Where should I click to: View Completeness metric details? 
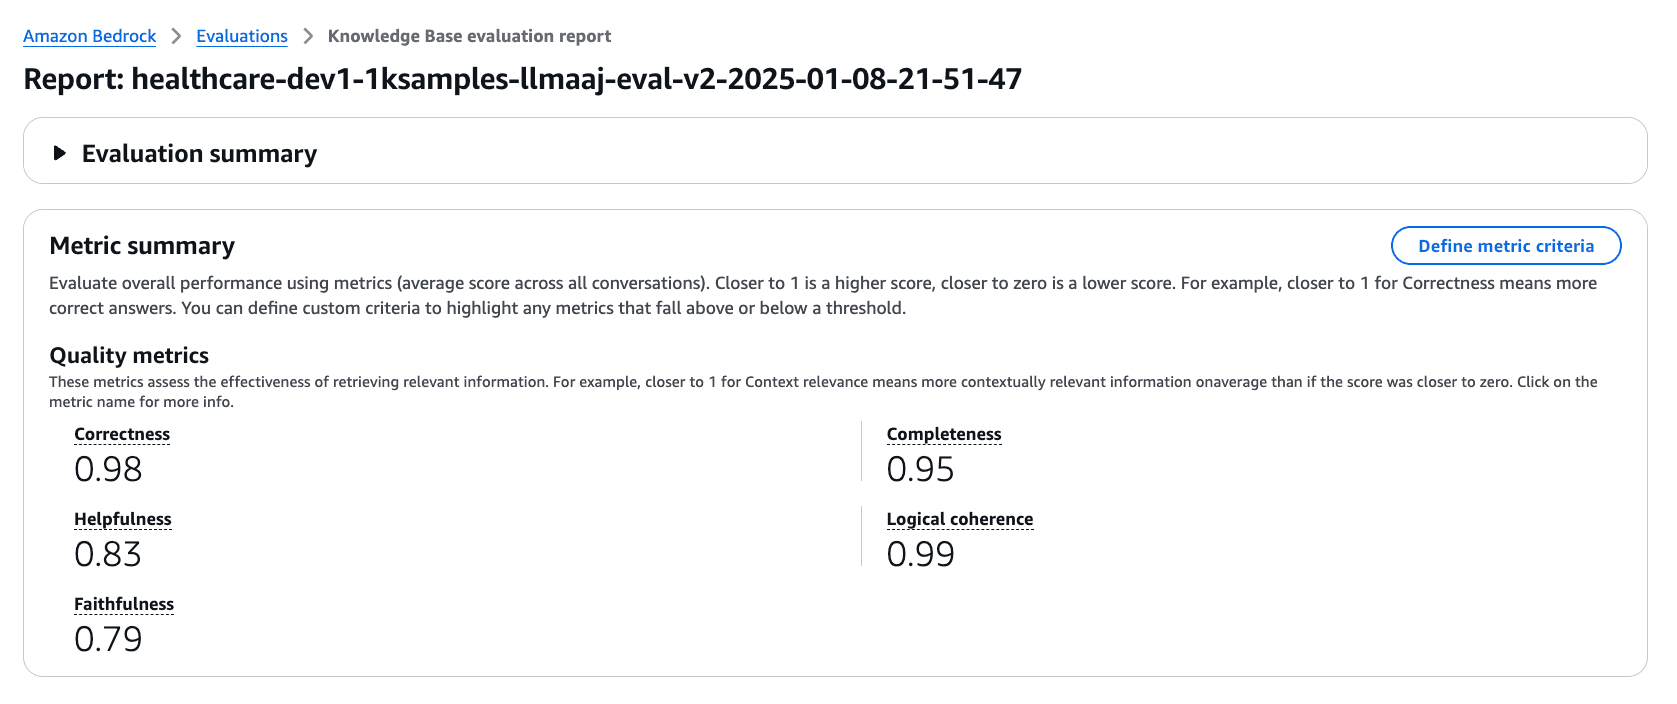coord(943,434)
